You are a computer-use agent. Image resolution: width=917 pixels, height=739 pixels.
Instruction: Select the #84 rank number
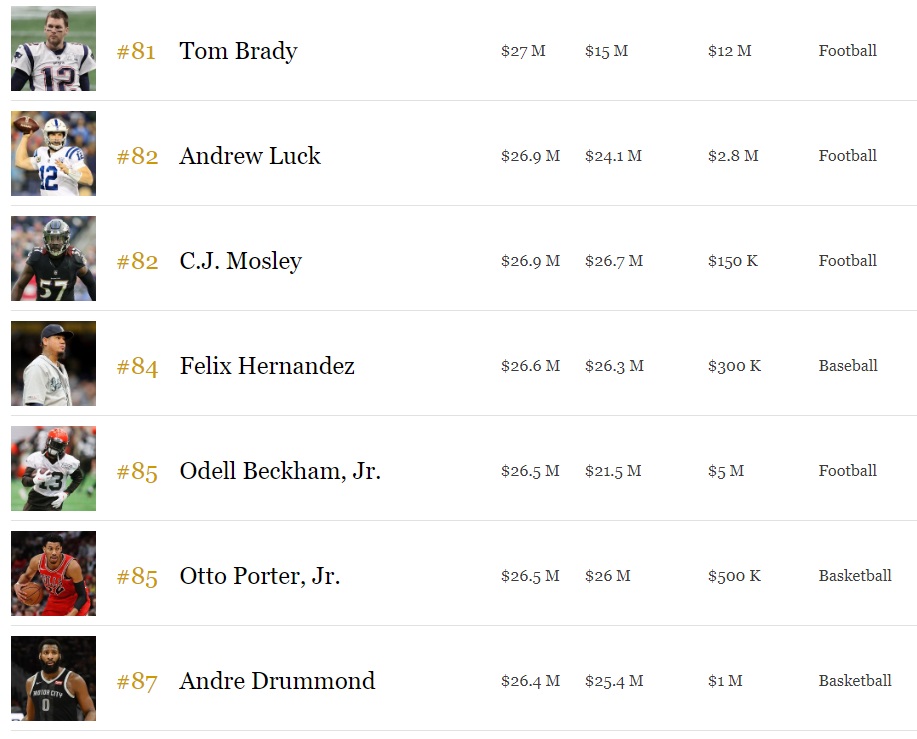[137, 366]
